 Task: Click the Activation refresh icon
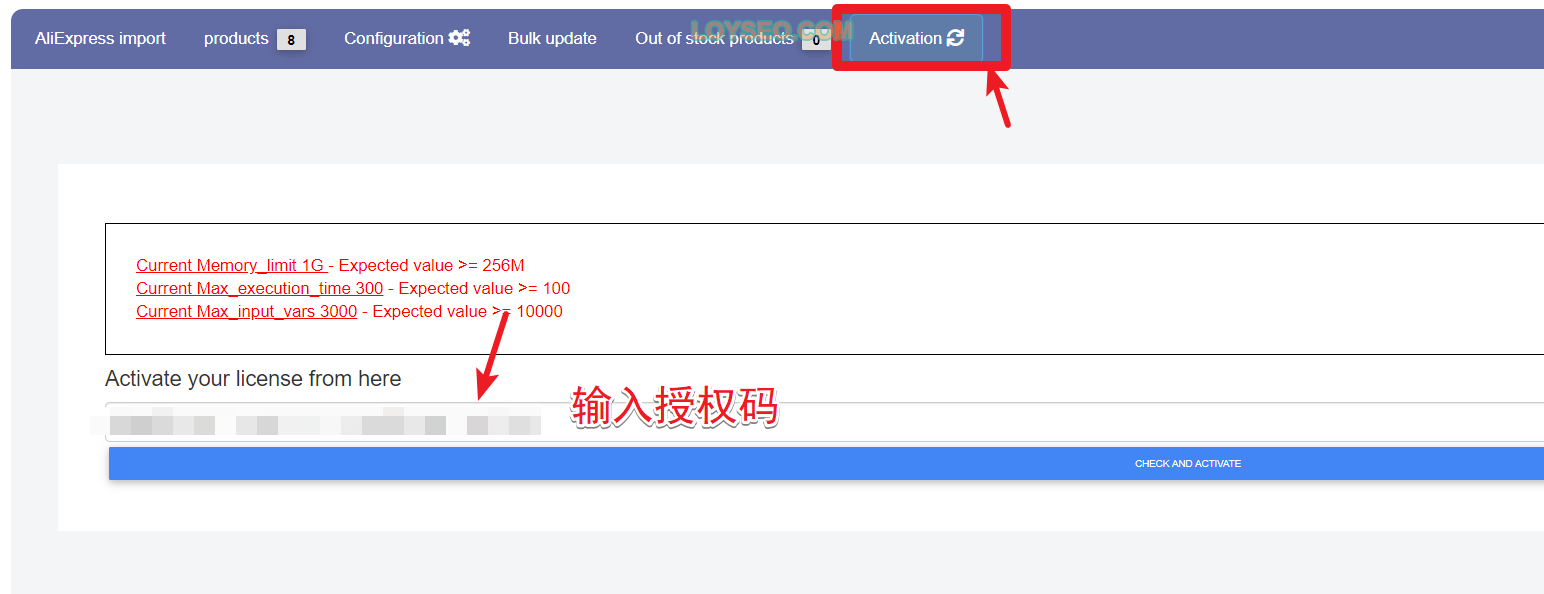(x=956, y=38)
